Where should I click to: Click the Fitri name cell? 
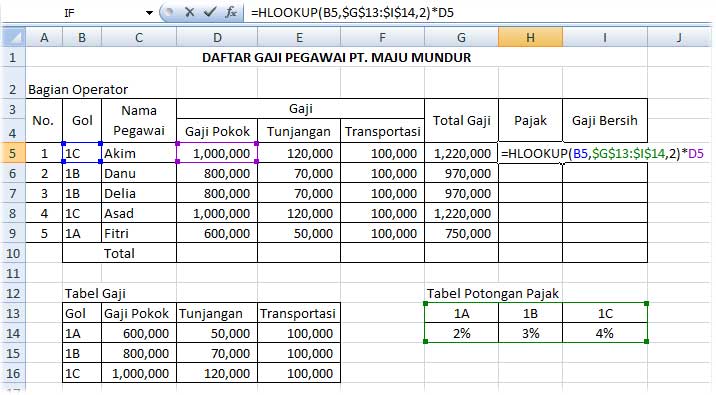click(x=139, y=233)
